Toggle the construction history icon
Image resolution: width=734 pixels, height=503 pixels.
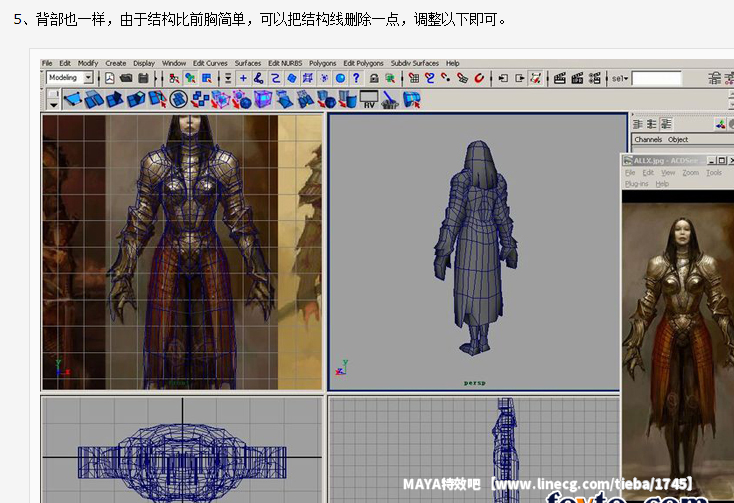click(536, 78)
